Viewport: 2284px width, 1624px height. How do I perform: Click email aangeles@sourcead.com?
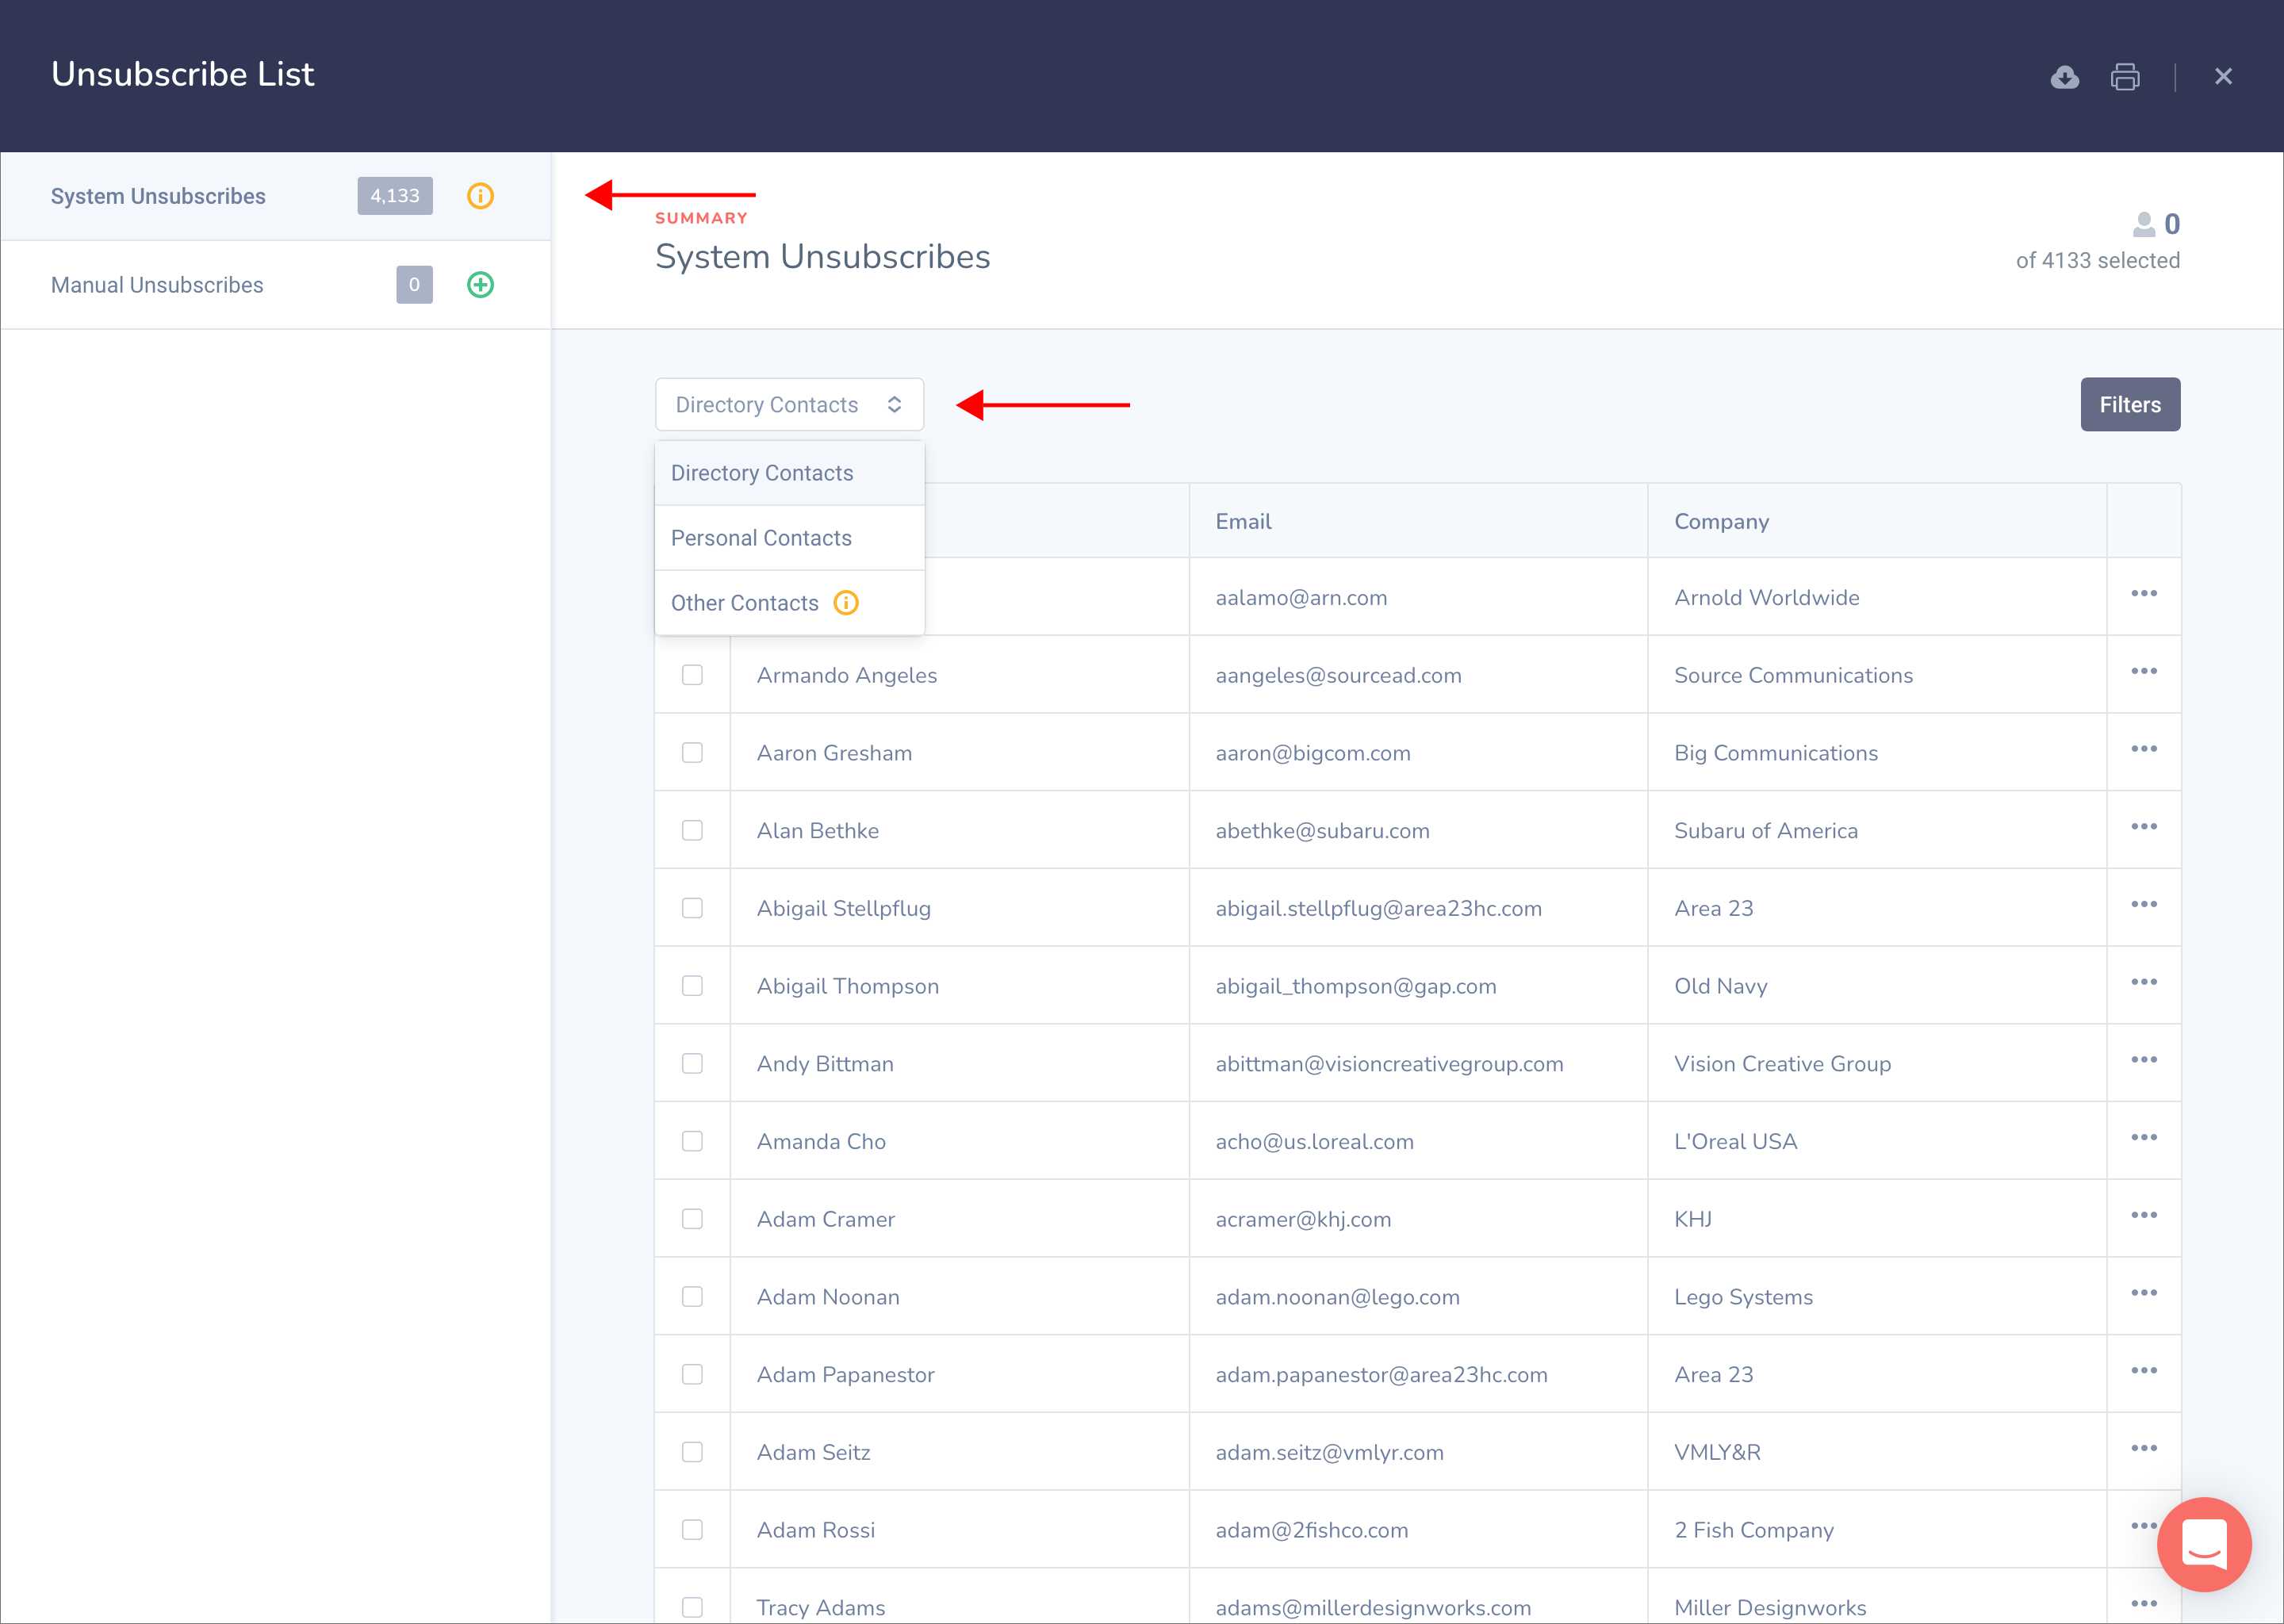click(1338, 675)
